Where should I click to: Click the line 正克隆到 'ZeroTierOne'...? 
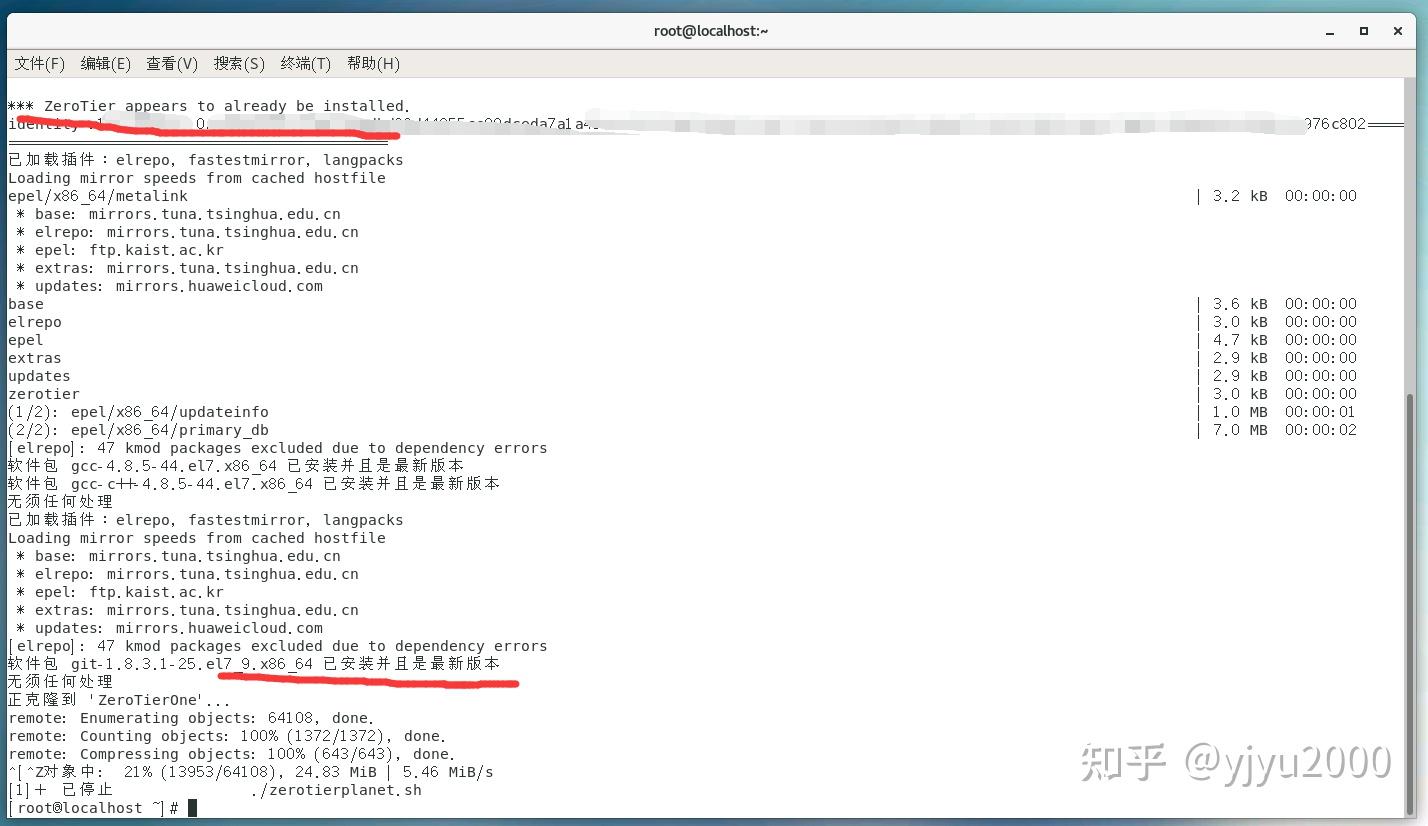pos(119,700)
